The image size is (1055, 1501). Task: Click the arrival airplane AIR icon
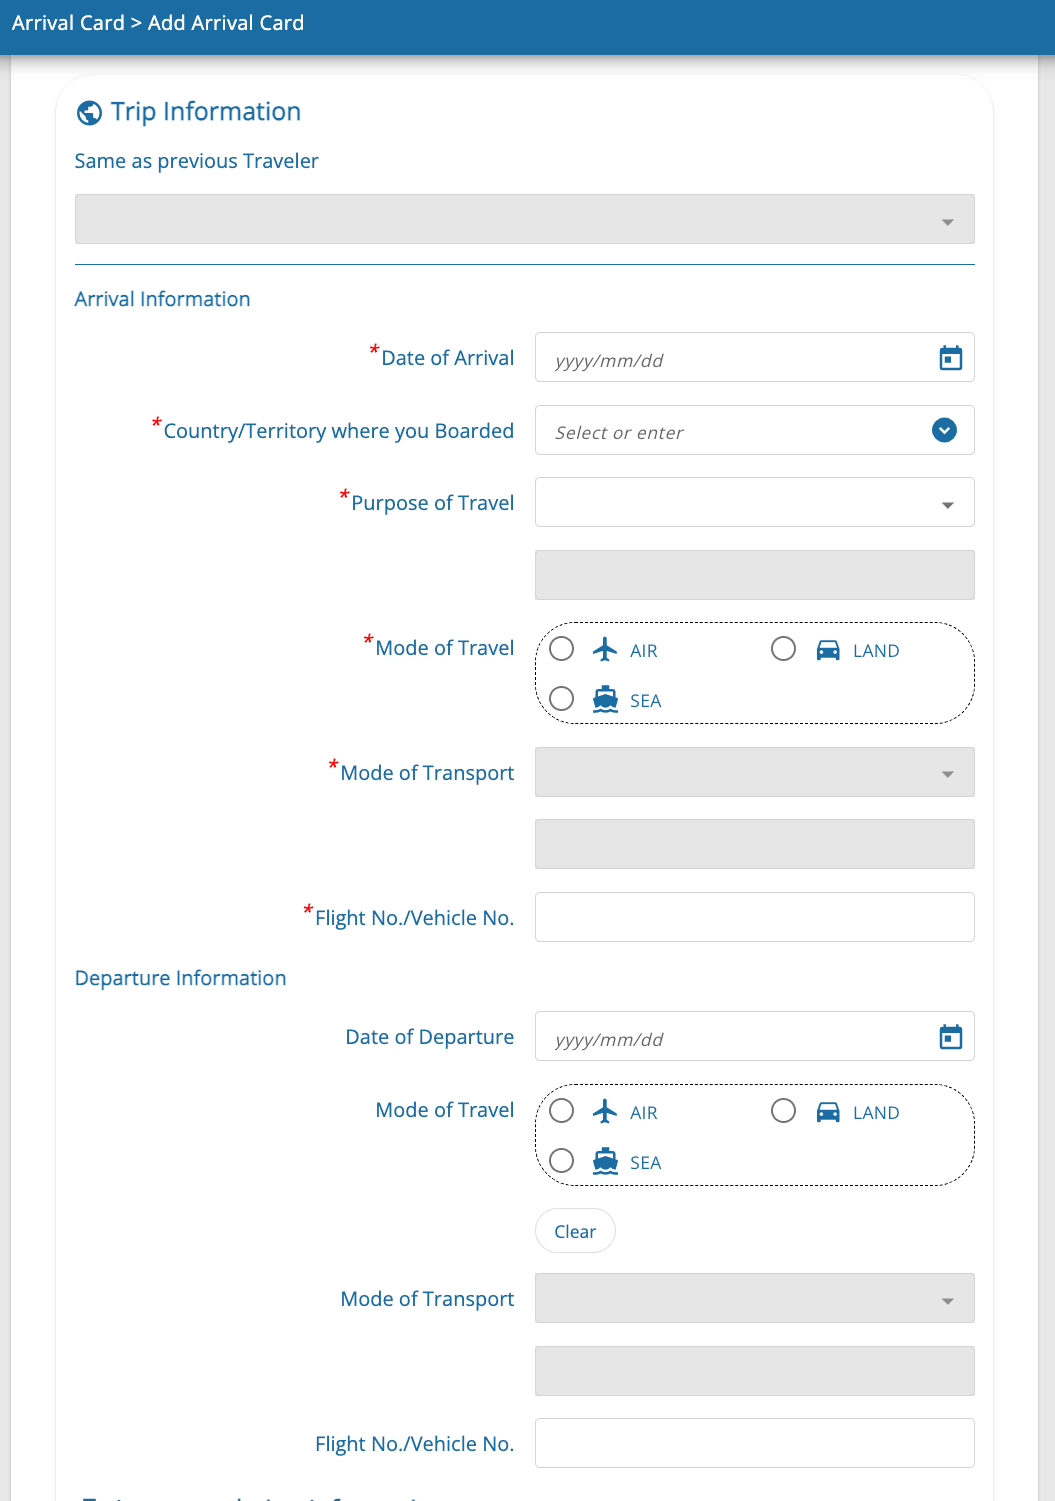[x=605, y=650]
